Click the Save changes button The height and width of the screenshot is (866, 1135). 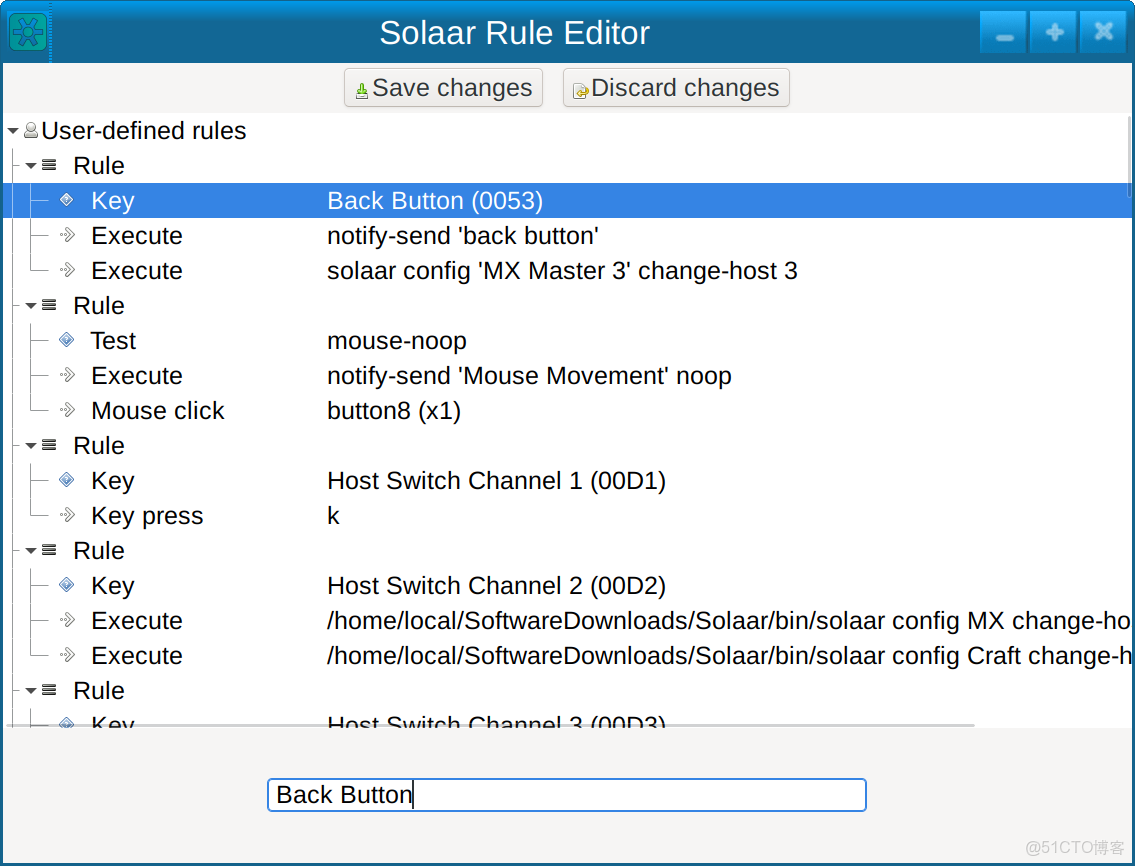(x=442, y=87)
